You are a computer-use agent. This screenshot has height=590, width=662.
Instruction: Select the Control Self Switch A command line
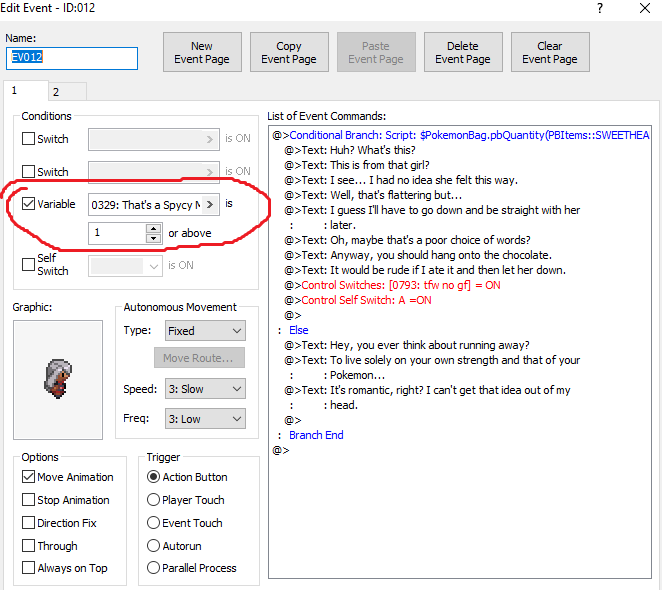coord(366,300)
